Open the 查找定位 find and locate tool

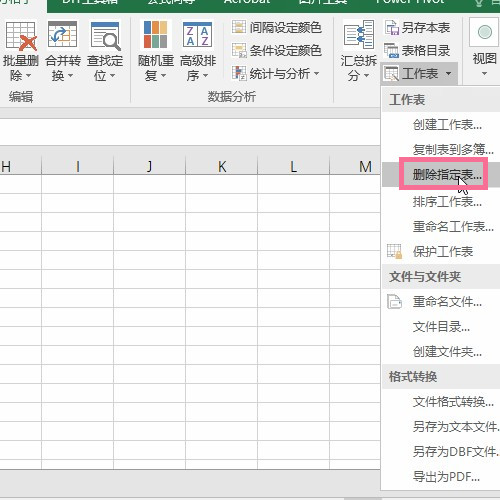point(105,51)
